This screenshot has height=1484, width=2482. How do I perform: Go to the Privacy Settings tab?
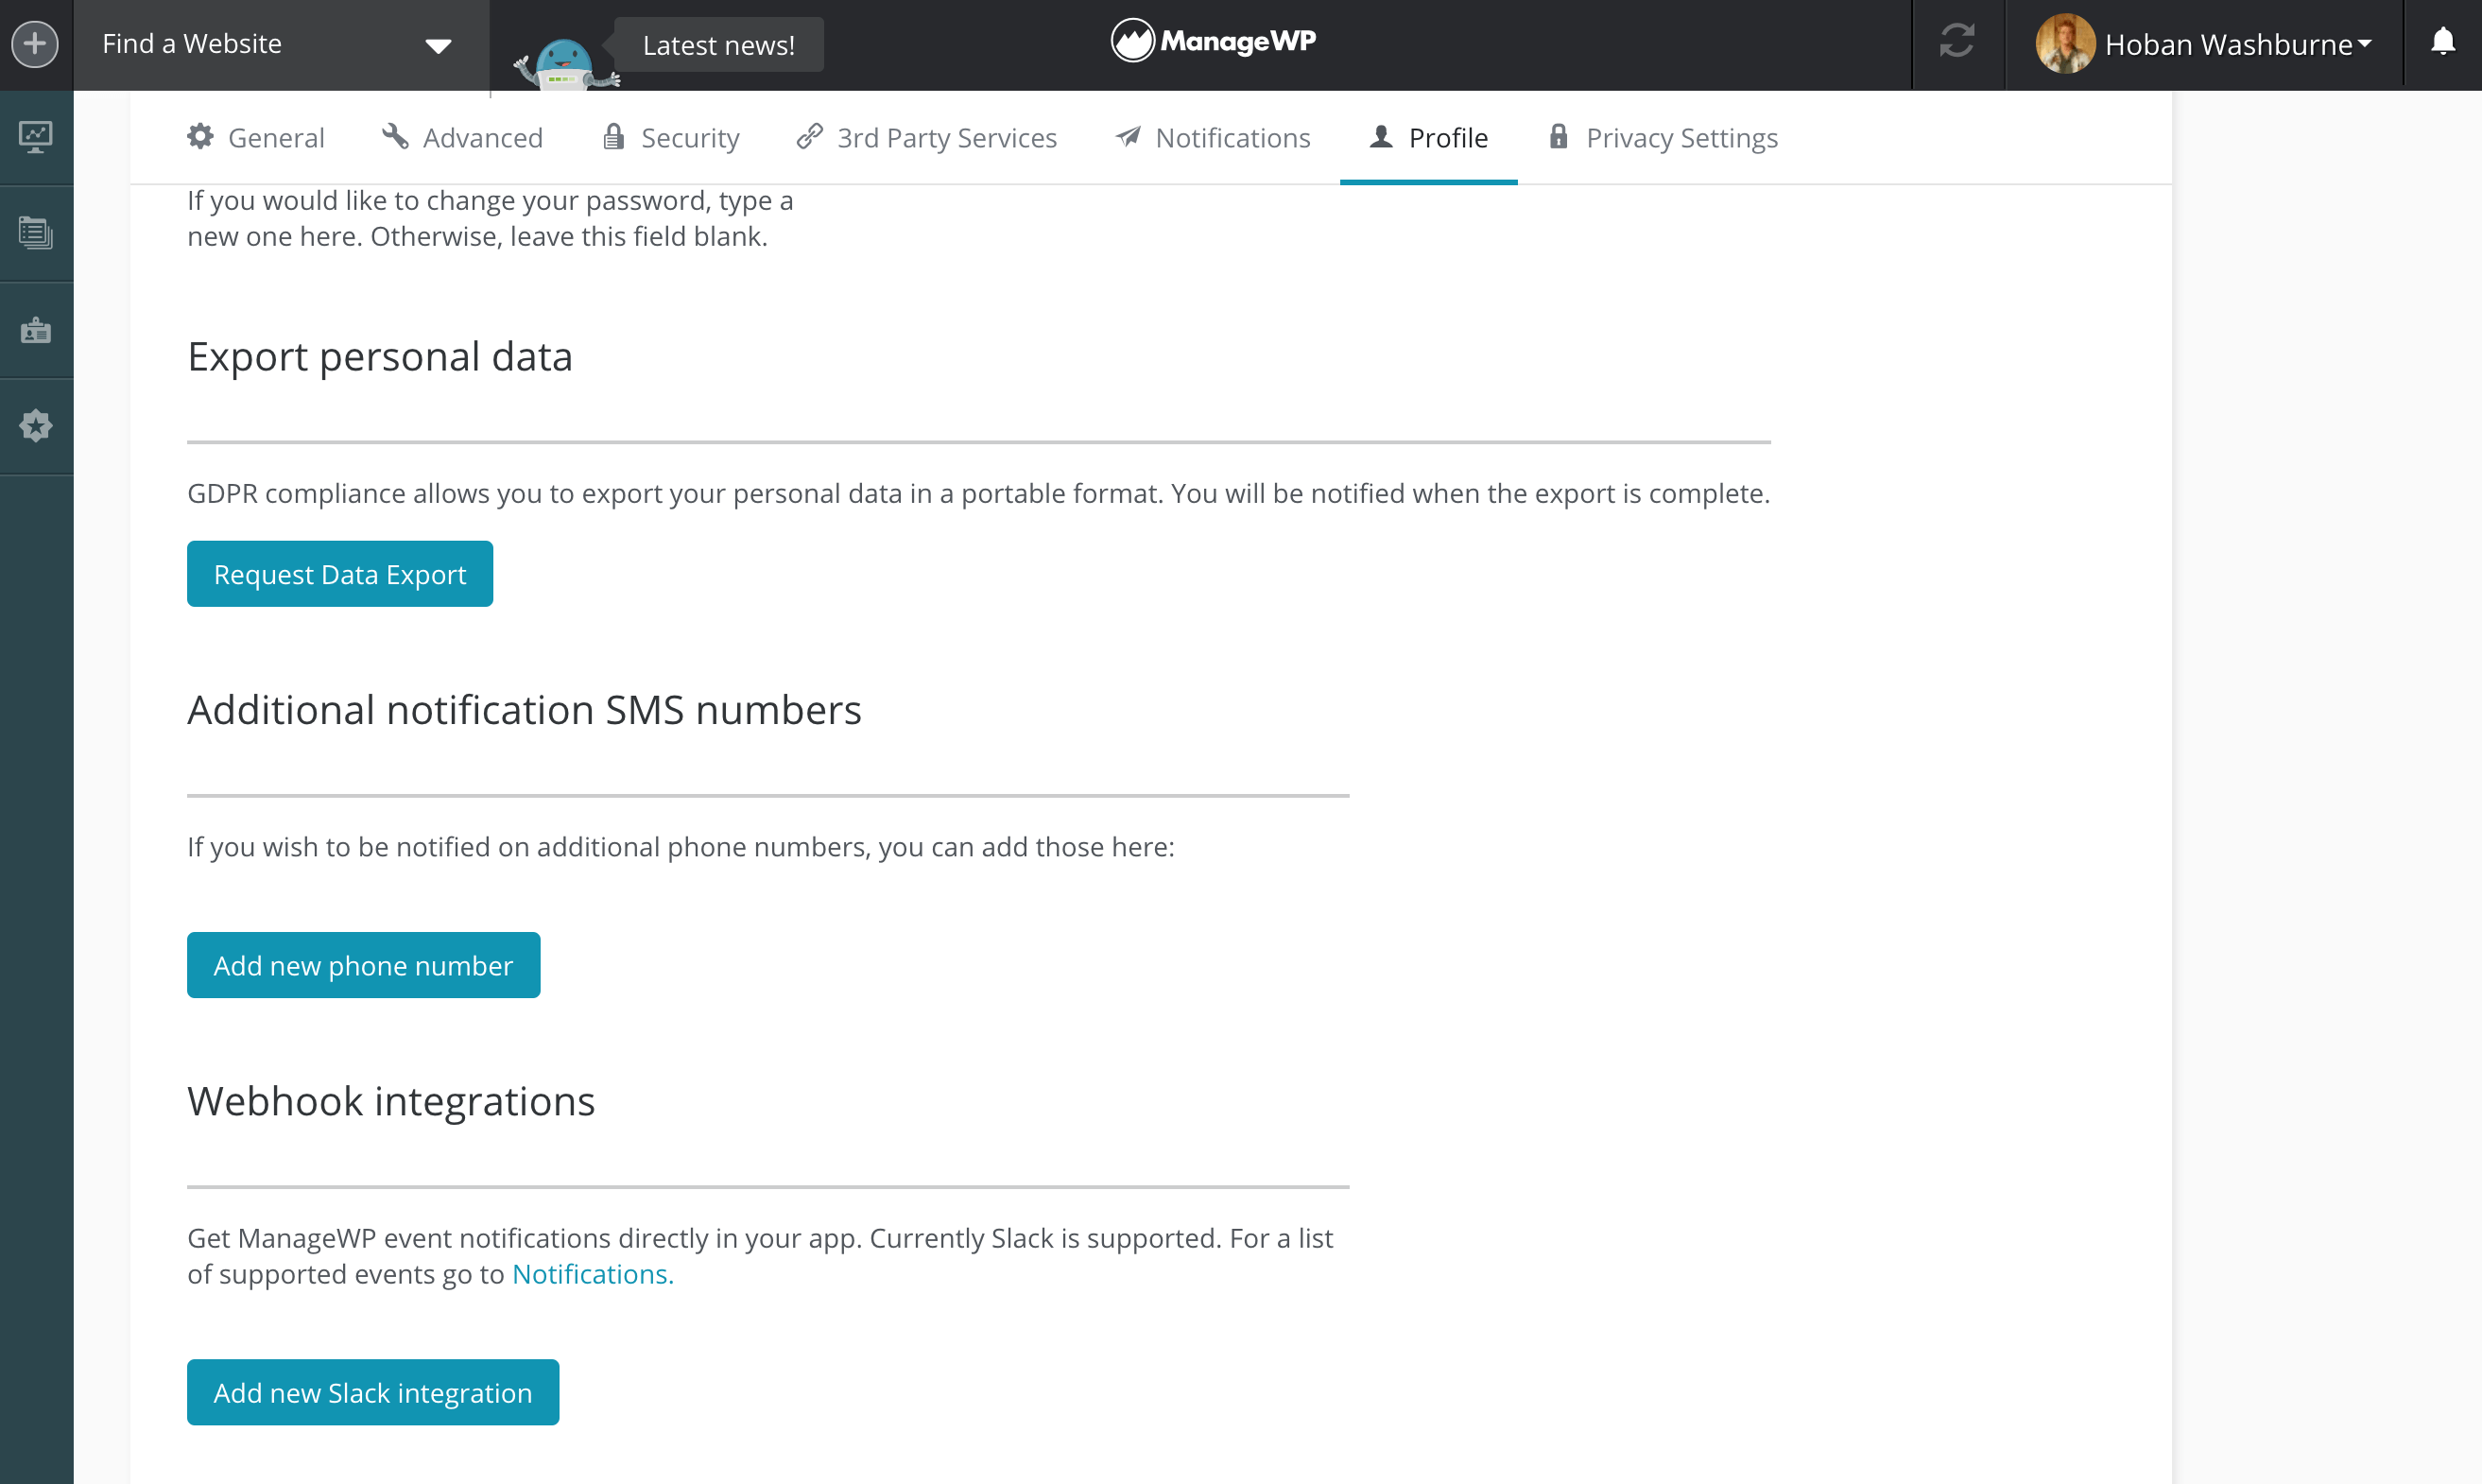[1663, 138]
